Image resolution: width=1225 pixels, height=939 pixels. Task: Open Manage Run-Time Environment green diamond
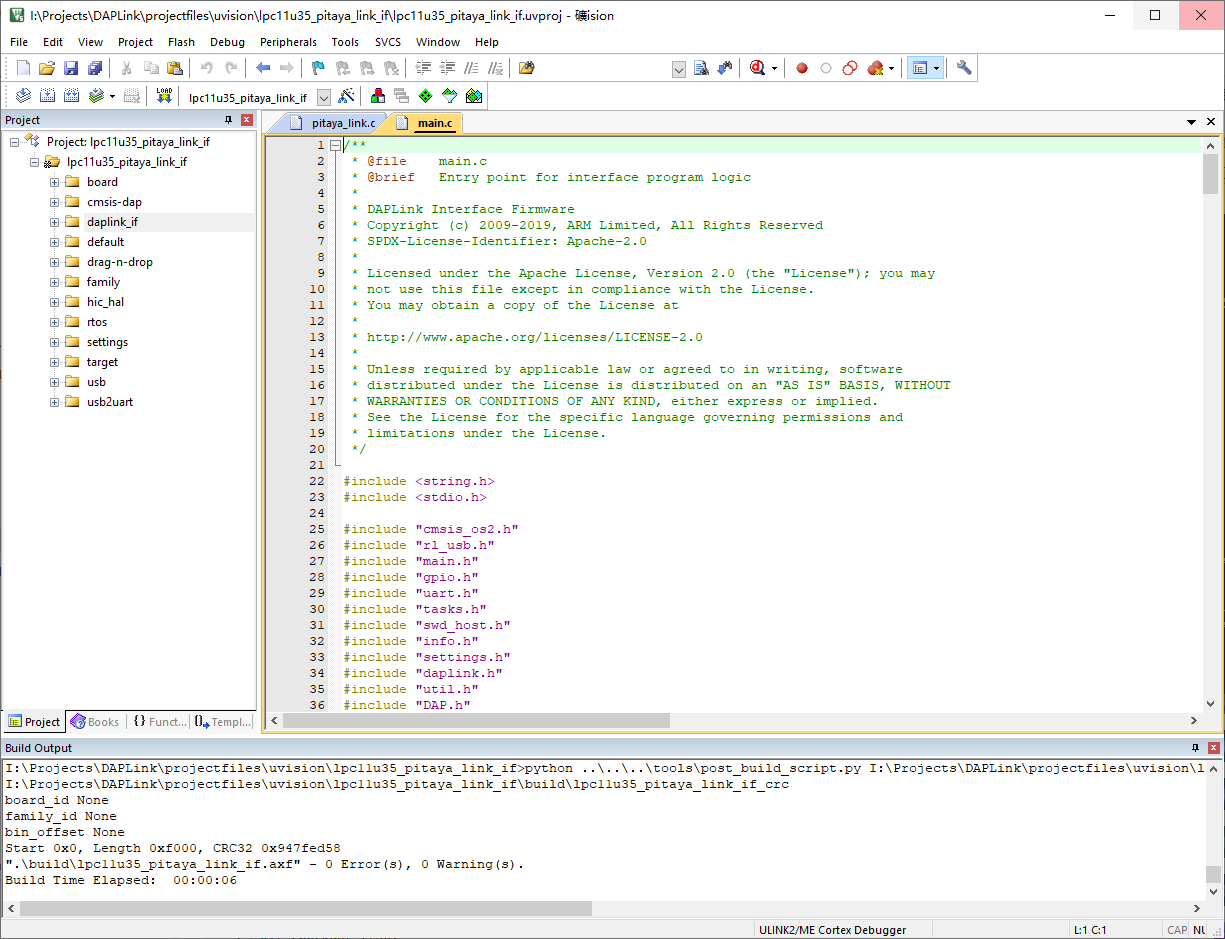coord(426,96)
